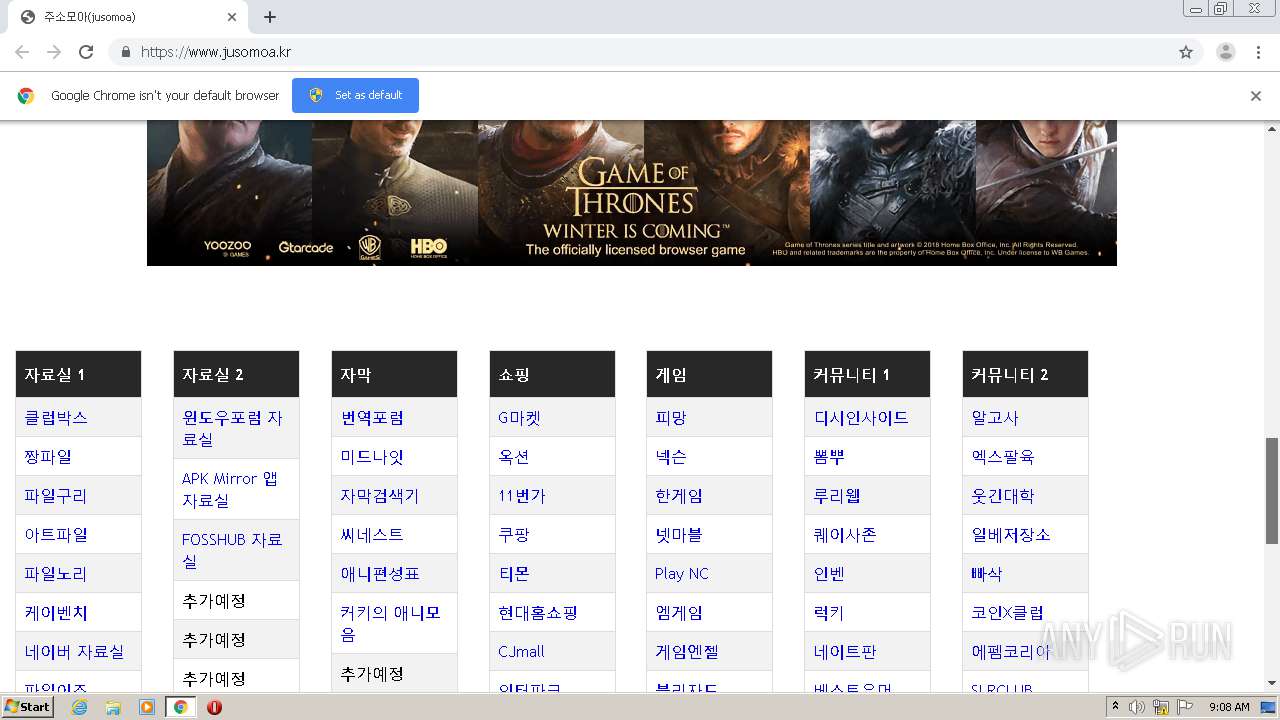Reload the jusomoa page
Screen dimensions: 1280x720
[86, 52]
